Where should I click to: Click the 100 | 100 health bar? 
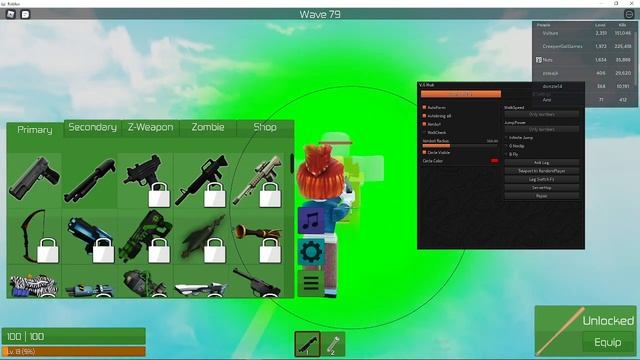point(74,336)
